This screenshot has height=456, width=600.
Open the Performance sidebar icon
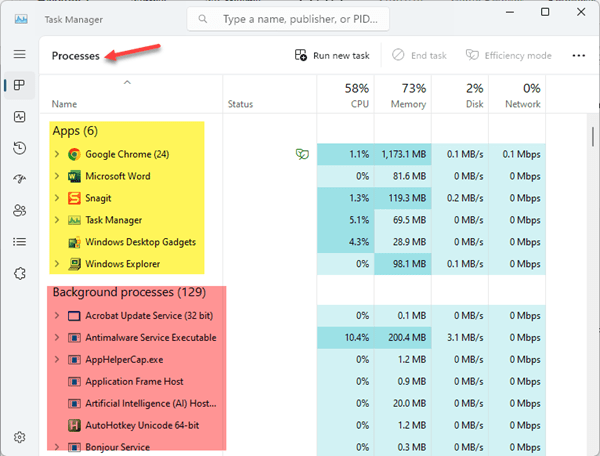click(20, 117)
